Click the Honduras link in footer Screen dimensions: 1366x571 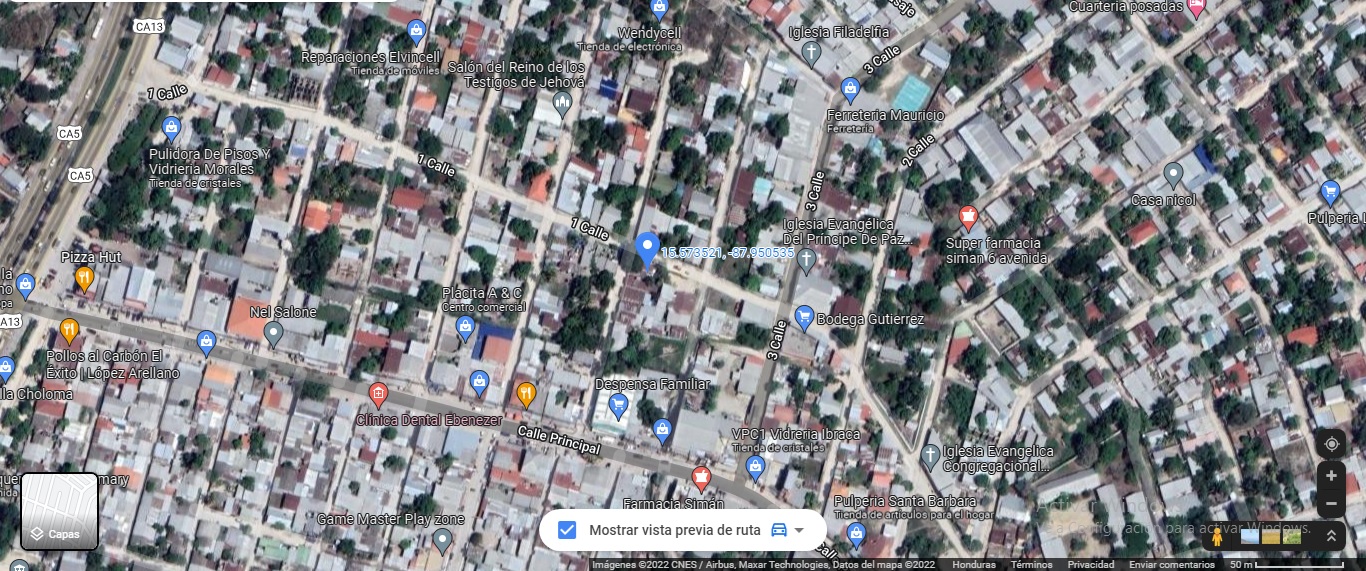[x=973, y=565]
